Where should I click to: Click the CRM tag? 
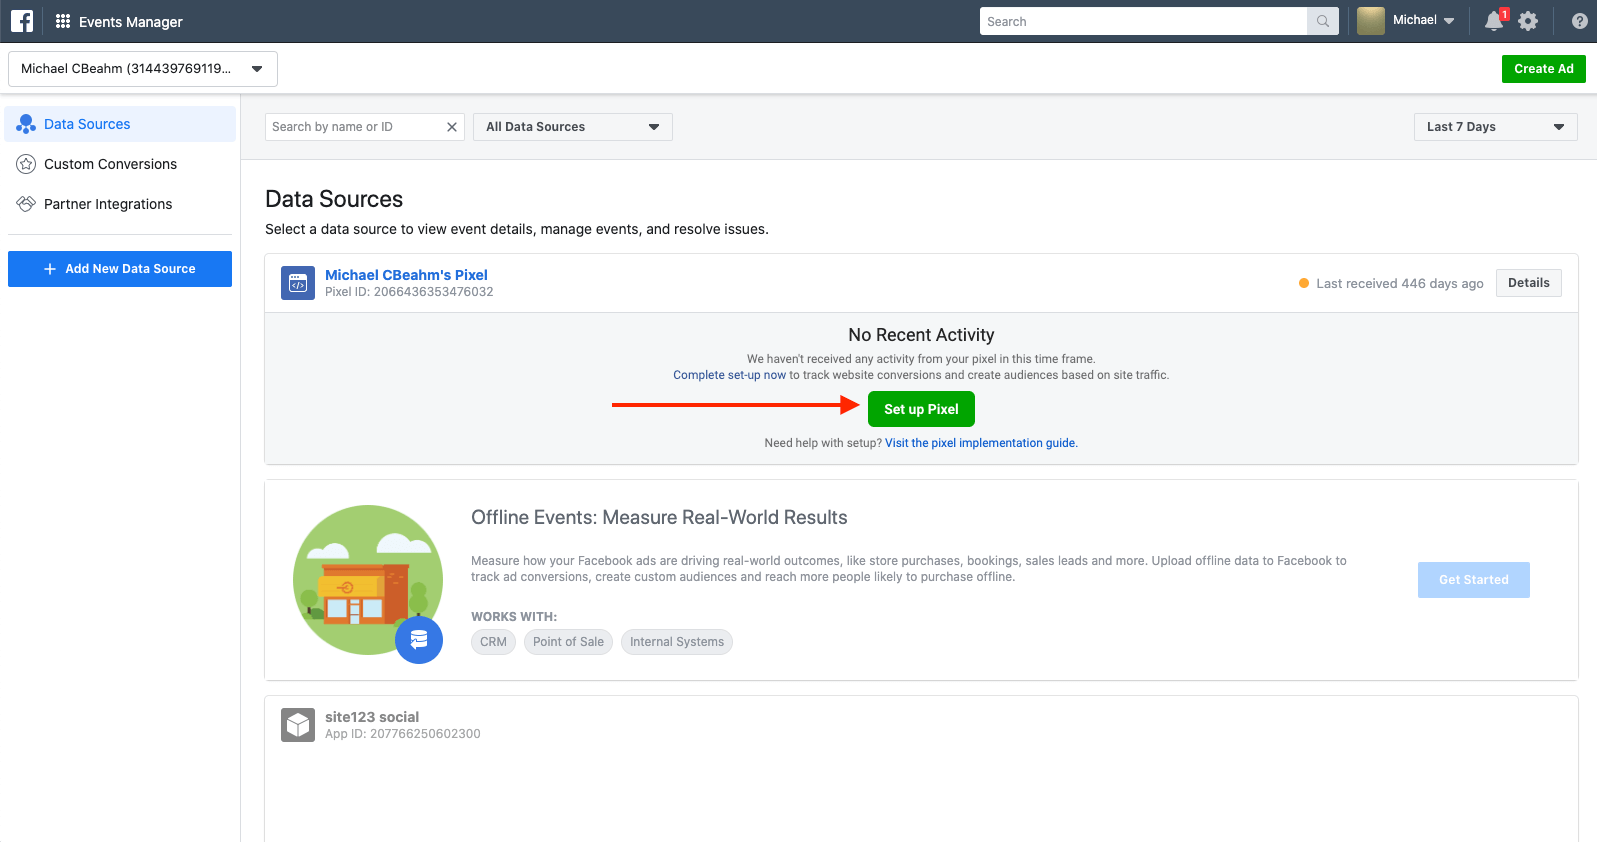pos(493,642)
